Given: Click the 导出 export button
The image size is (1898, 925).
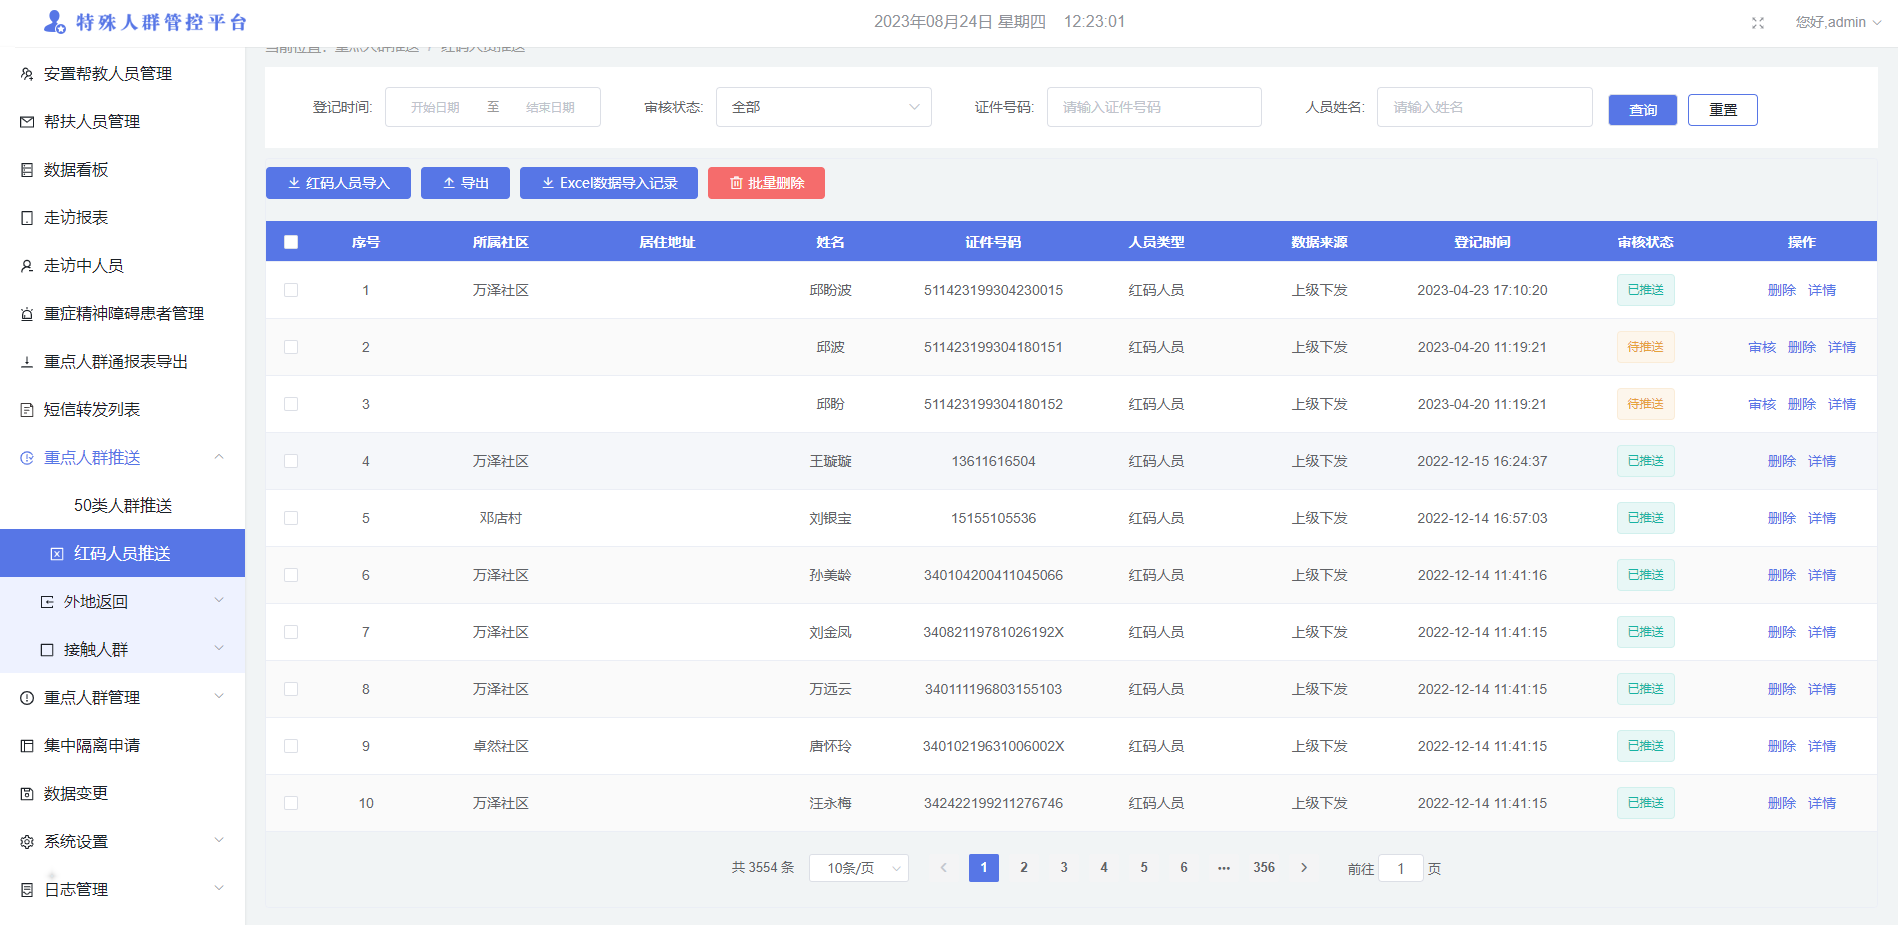Looking at the screenshot, I should [x=465, y=183].
